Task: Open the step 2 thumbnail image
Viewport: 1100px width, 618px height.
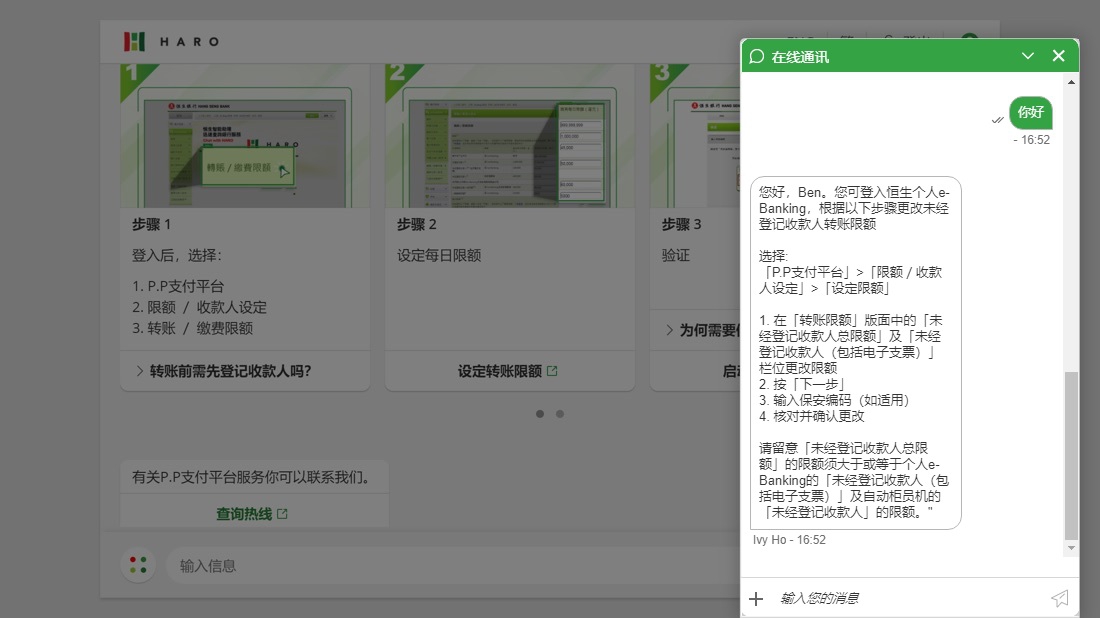Action: pyautogui.click(x=509, y=136)
